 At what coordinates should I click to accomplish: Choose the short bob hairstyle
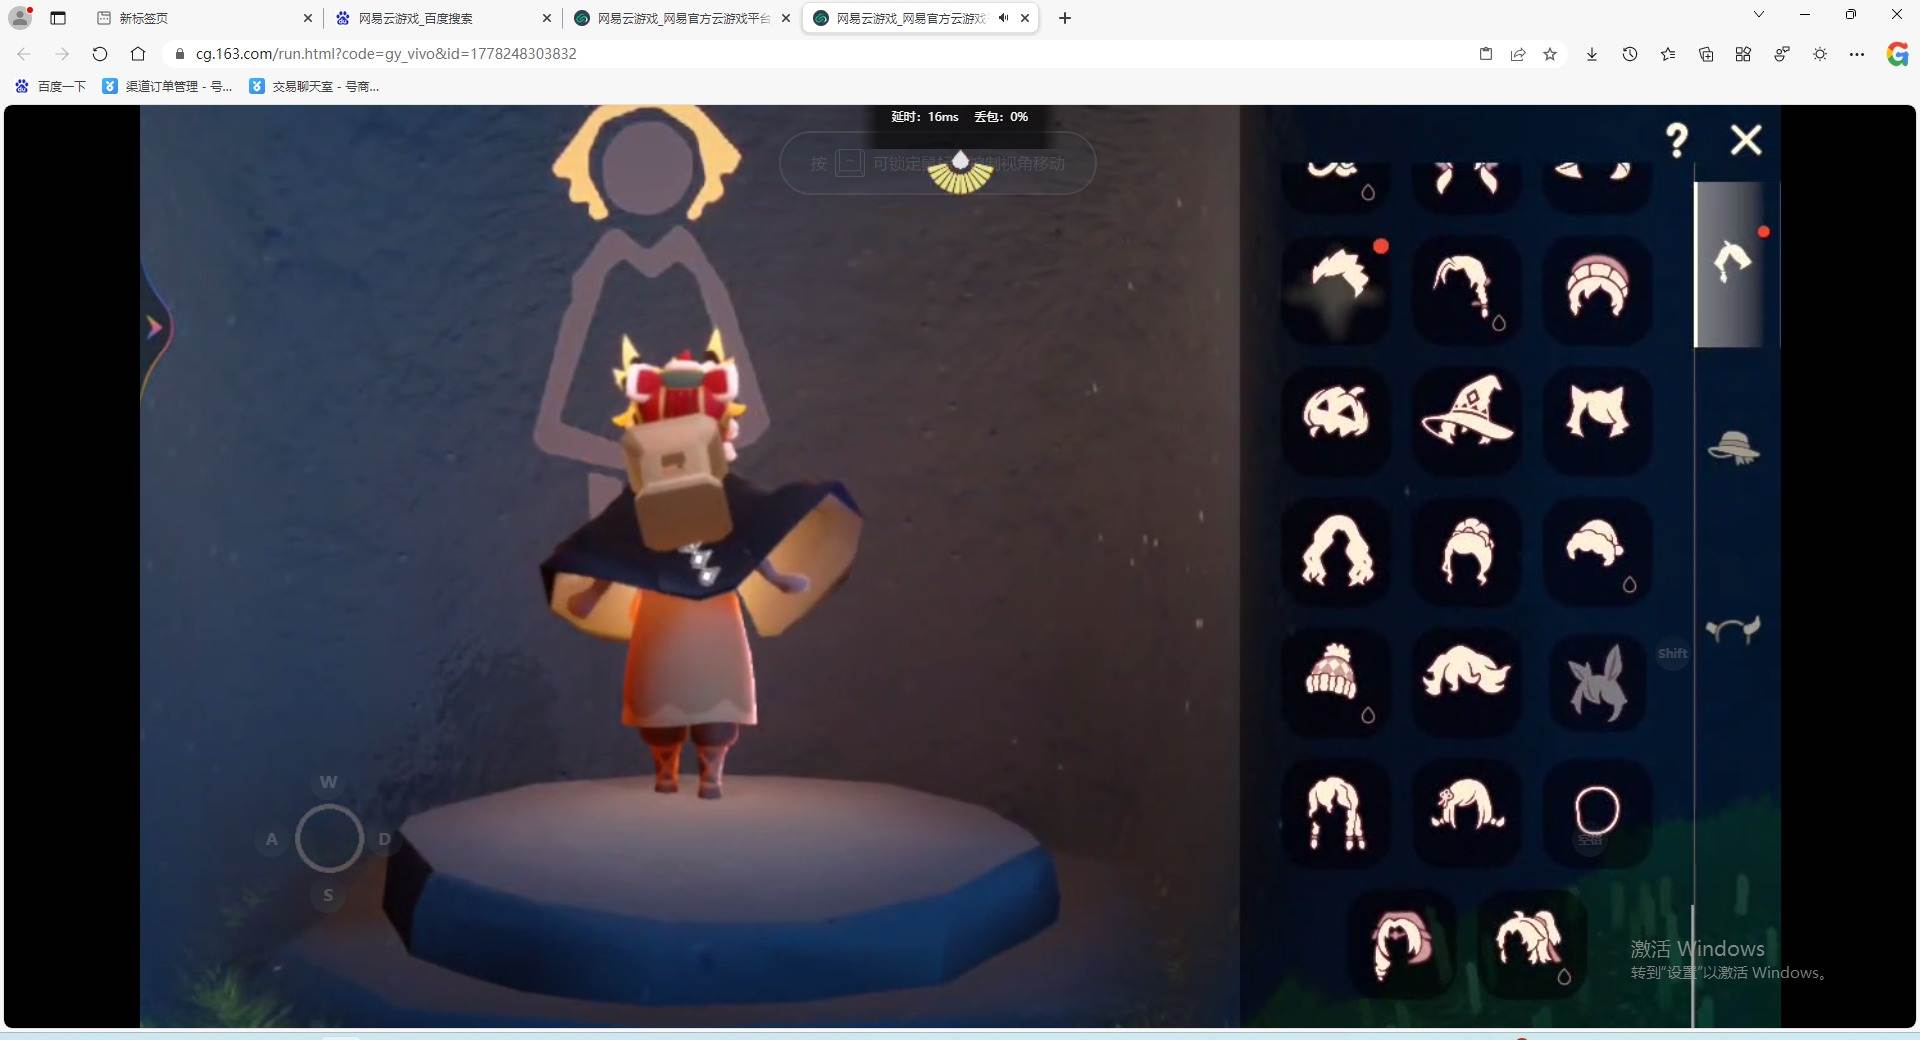click(1597, 550)
